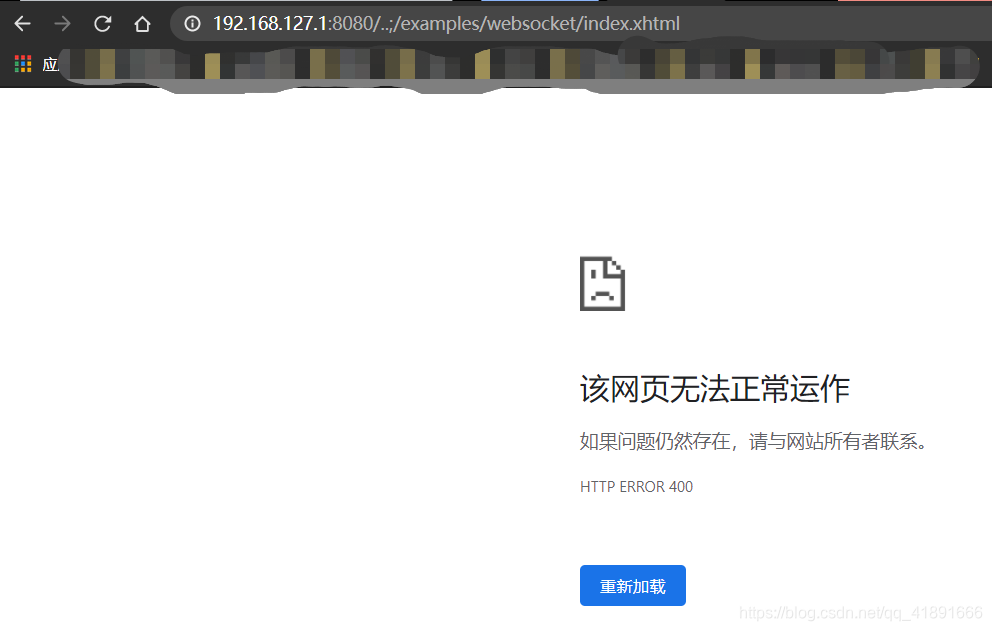Select the HTTP ERROR 400 text

[636, 487]
